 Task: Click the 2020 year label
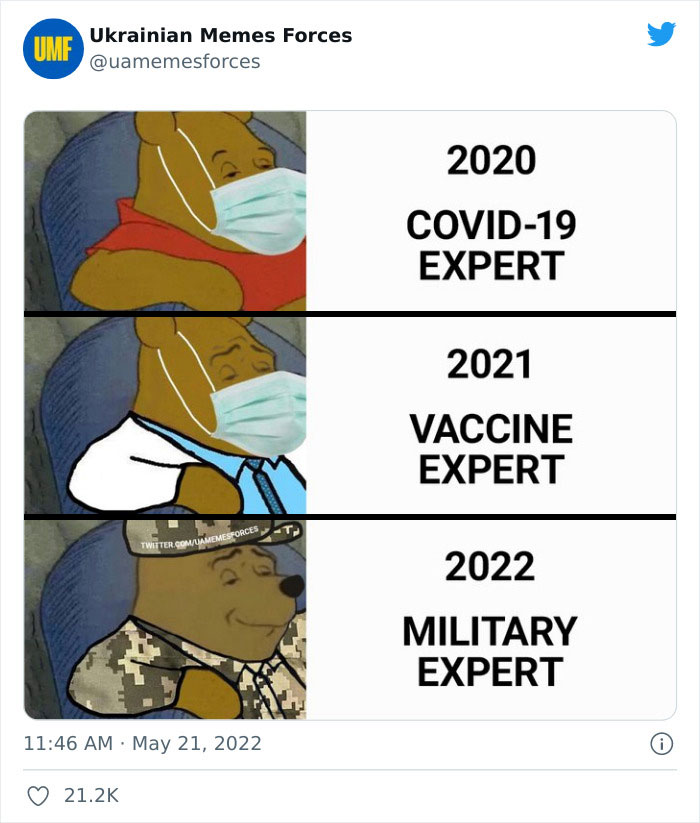point(490,159)
